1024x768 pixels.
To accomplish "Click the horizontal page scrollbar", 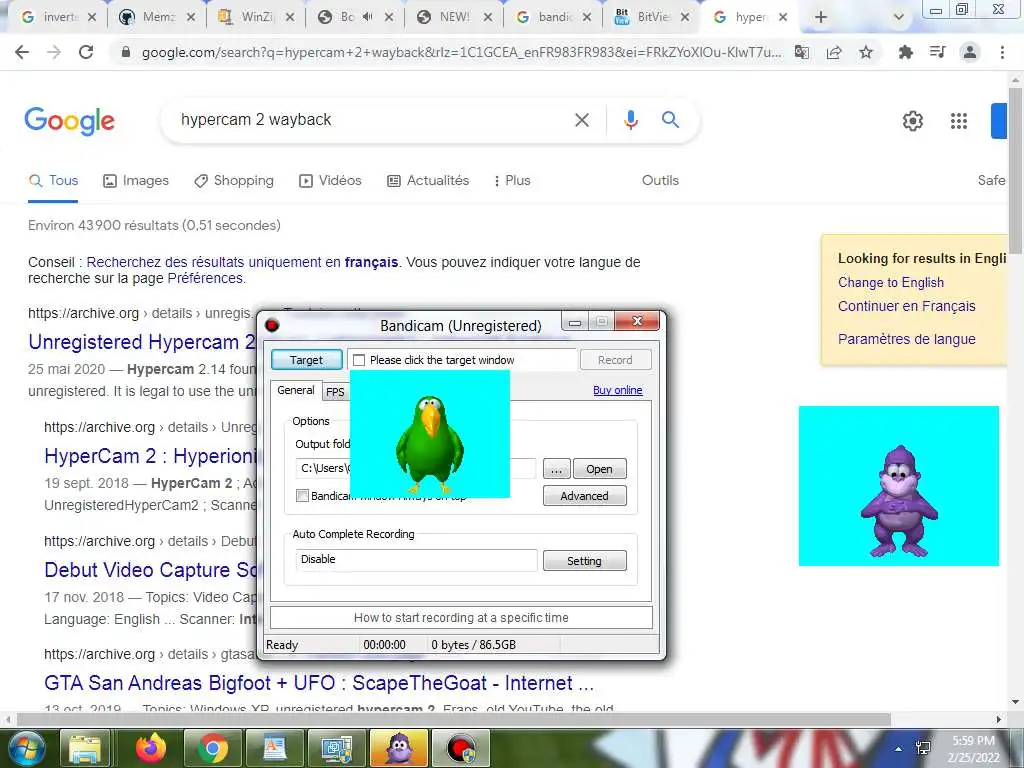I will pos(453,719).
